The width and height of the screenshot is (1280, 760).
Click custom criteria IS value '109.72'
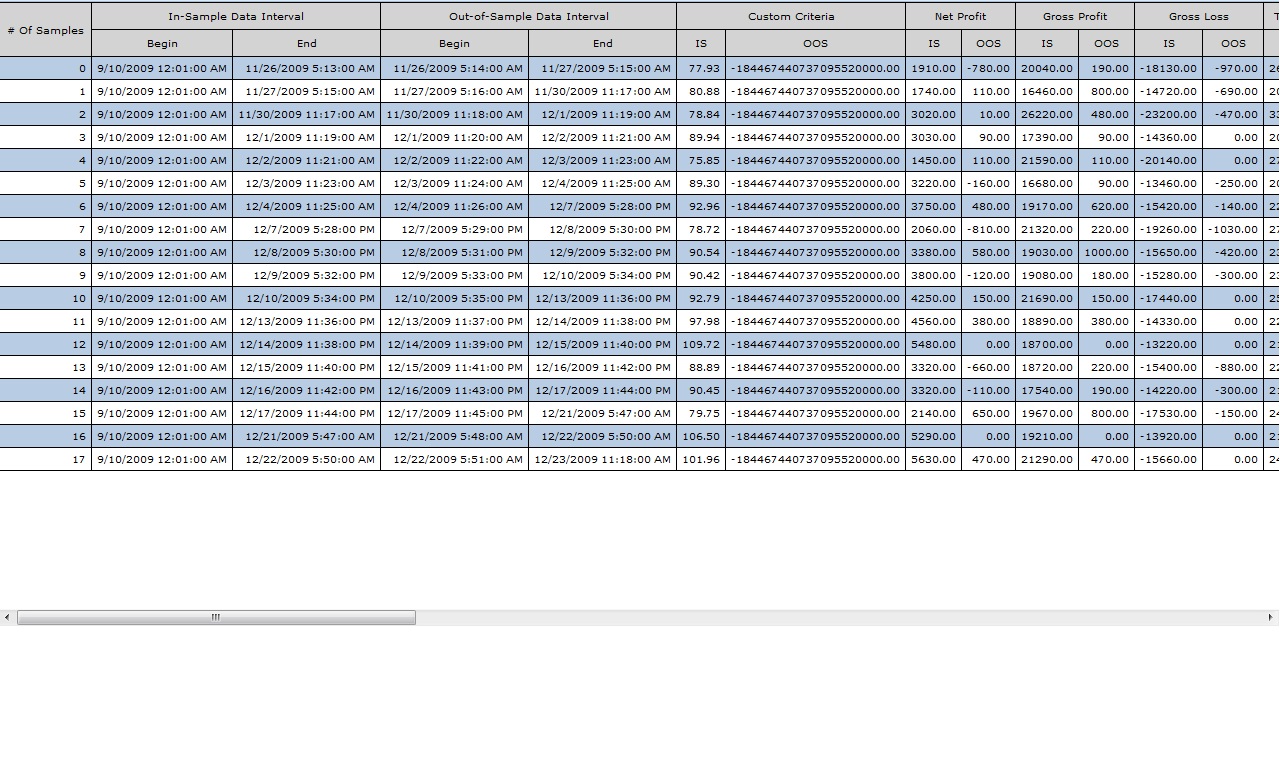(701, 344)
